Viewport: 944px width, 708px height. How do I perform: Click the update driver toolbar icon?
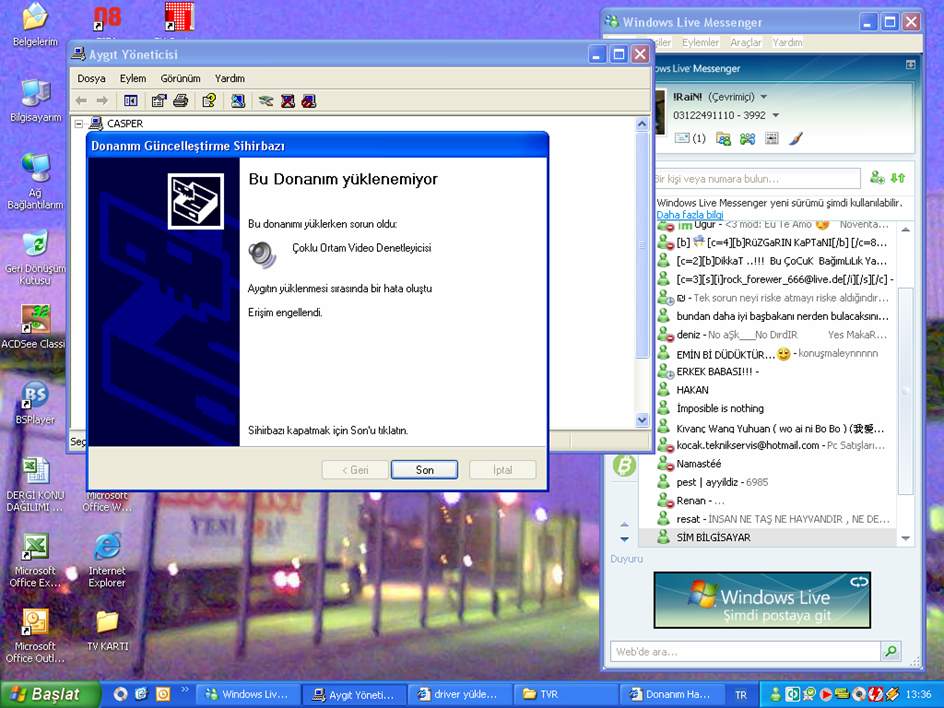coord(266,101)
